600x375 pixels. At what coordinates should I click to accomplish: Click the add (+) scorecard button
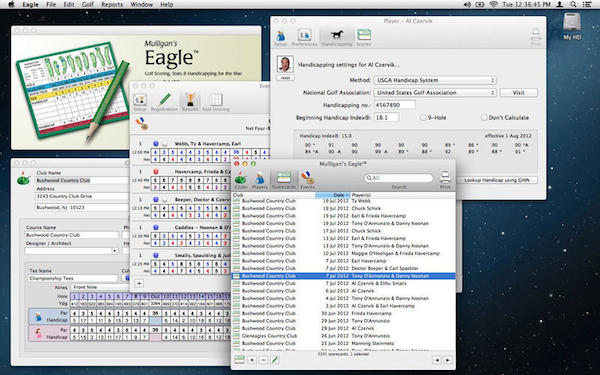point(252,360)
